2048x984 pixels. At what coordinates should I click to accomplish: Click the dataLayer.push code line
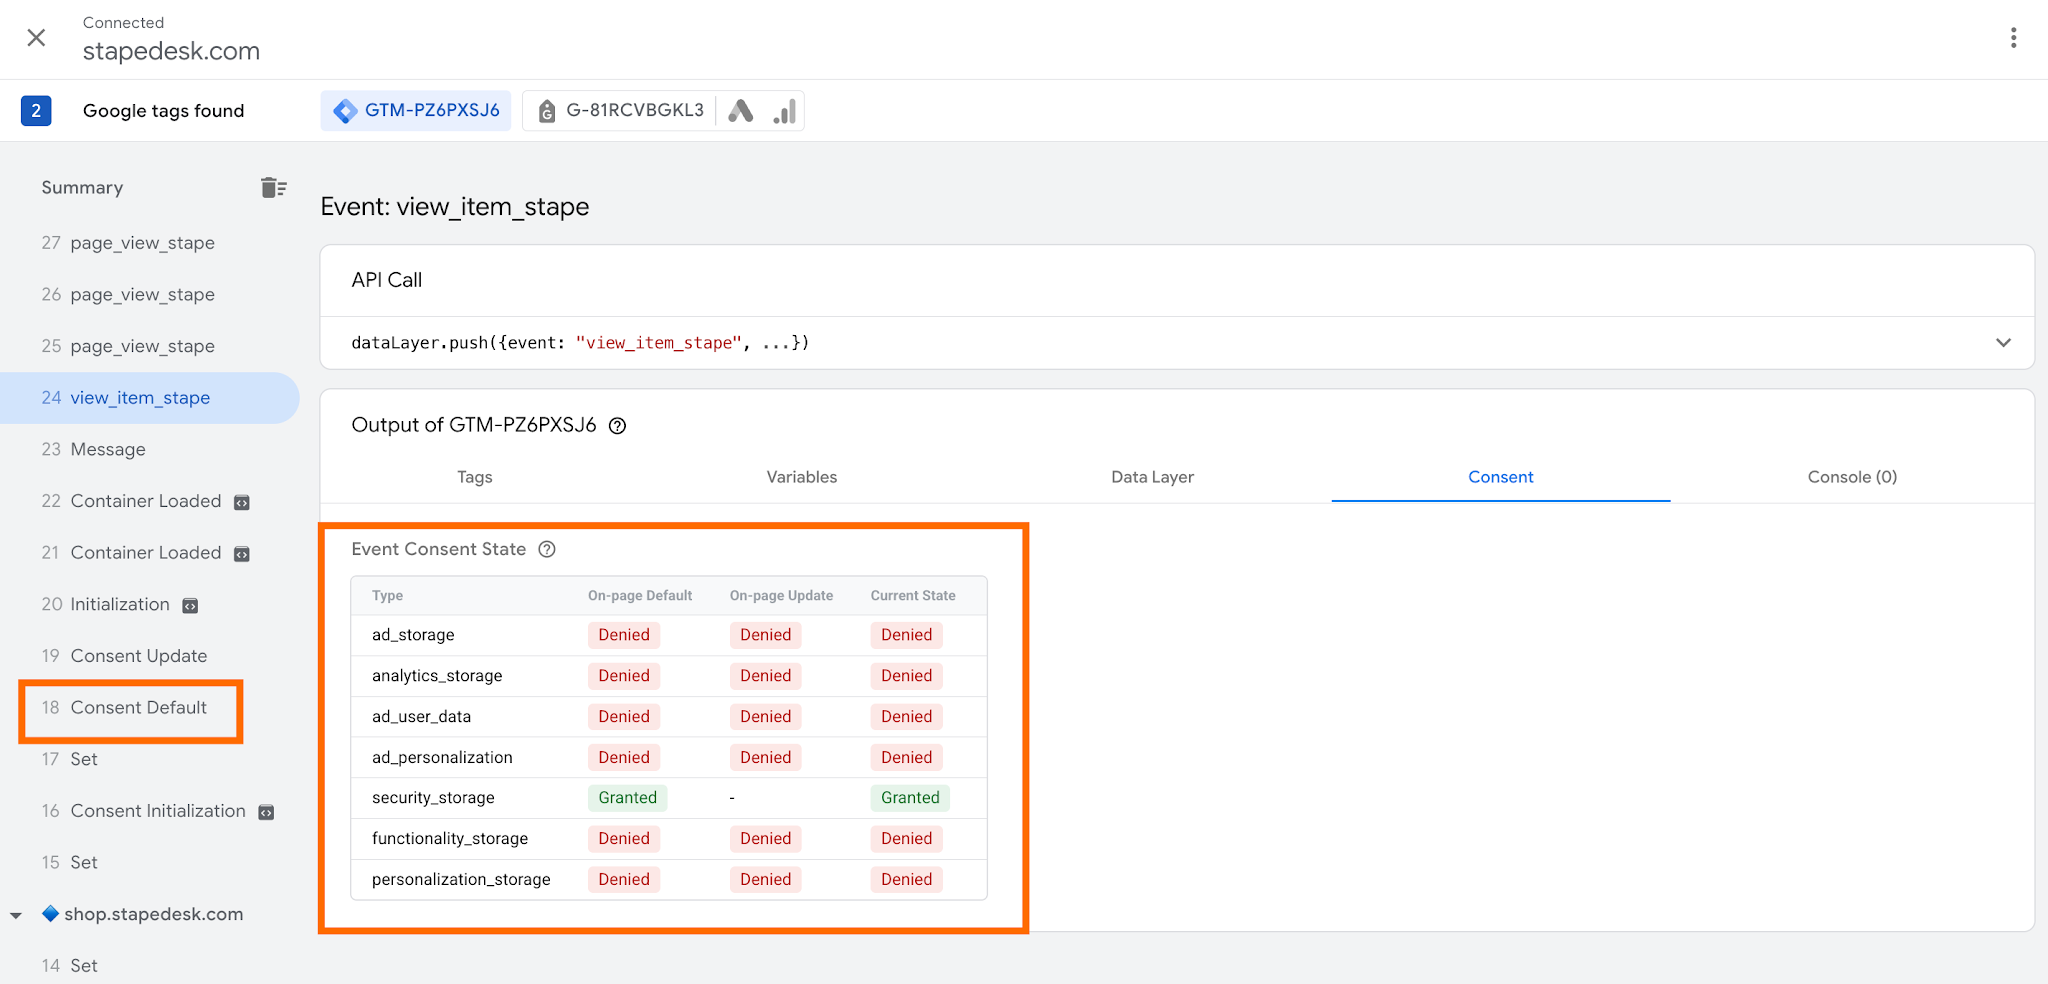(x=580, y=343)
